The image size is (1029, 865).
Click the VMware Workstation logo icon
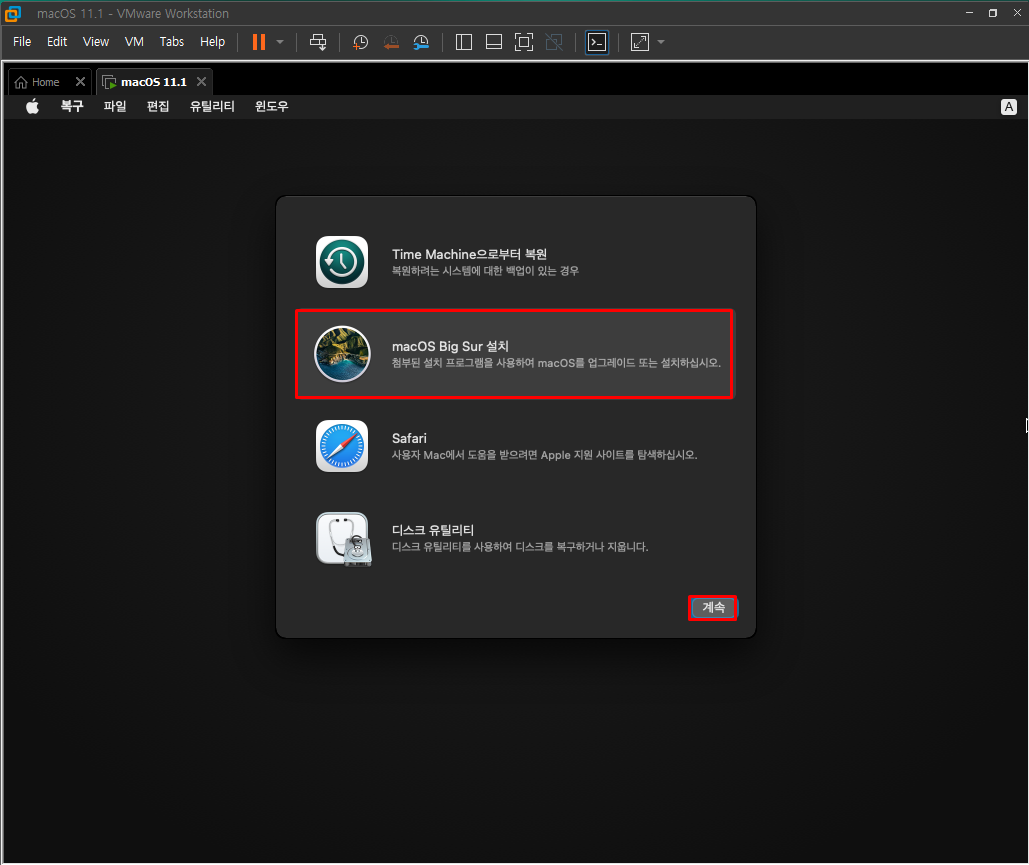12,13
